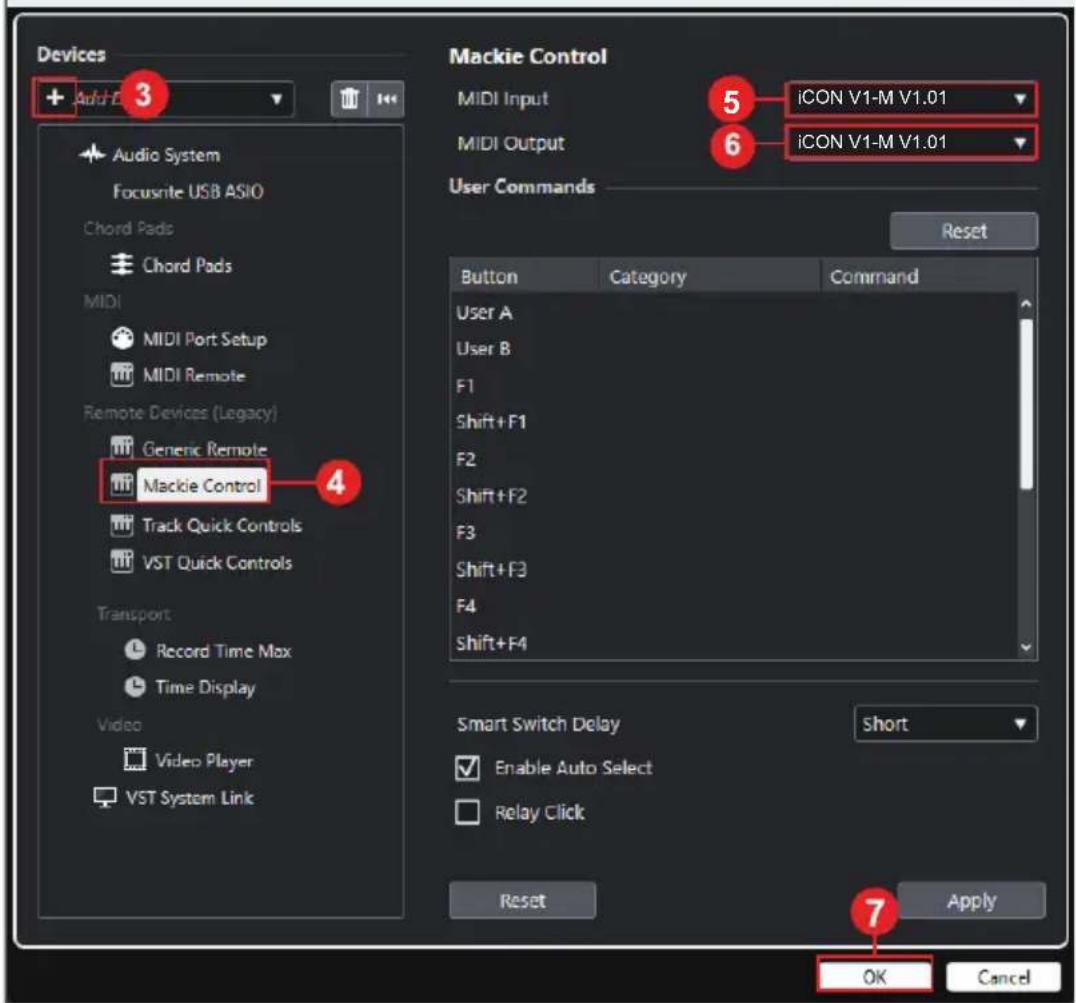Click the Audio System waveform icon
The height and width of the screenshot is (1003, 1076).
pyautogui.click(x=92, y=154)
